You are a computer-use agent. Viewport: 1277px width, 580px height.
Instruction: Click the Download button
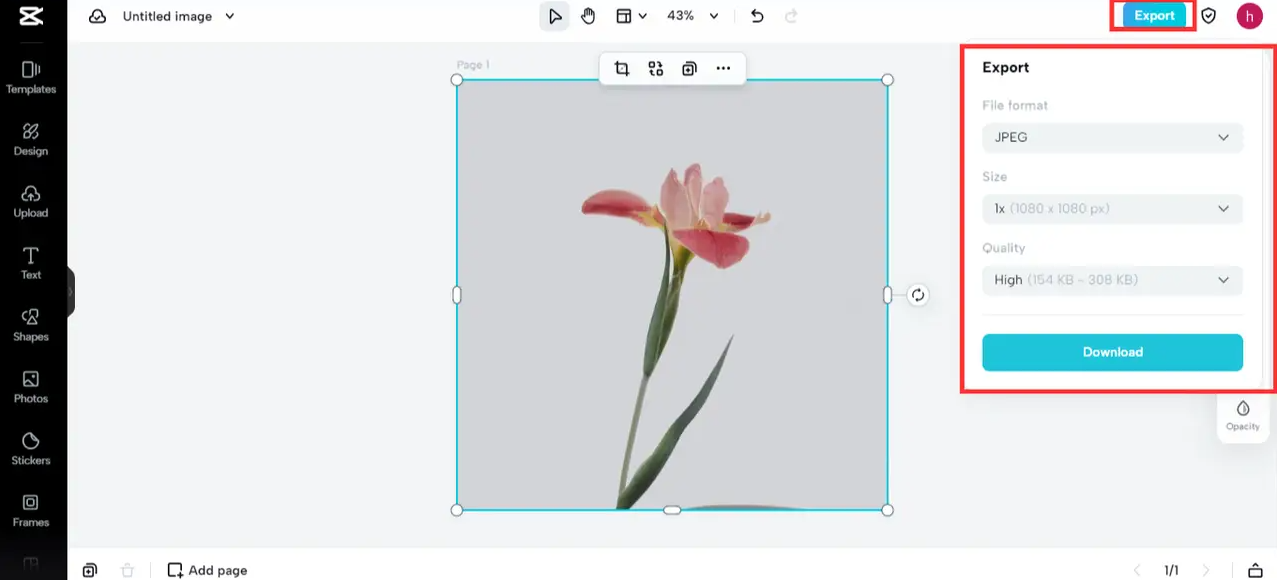pyautogui.click(x=1112, y=352)
